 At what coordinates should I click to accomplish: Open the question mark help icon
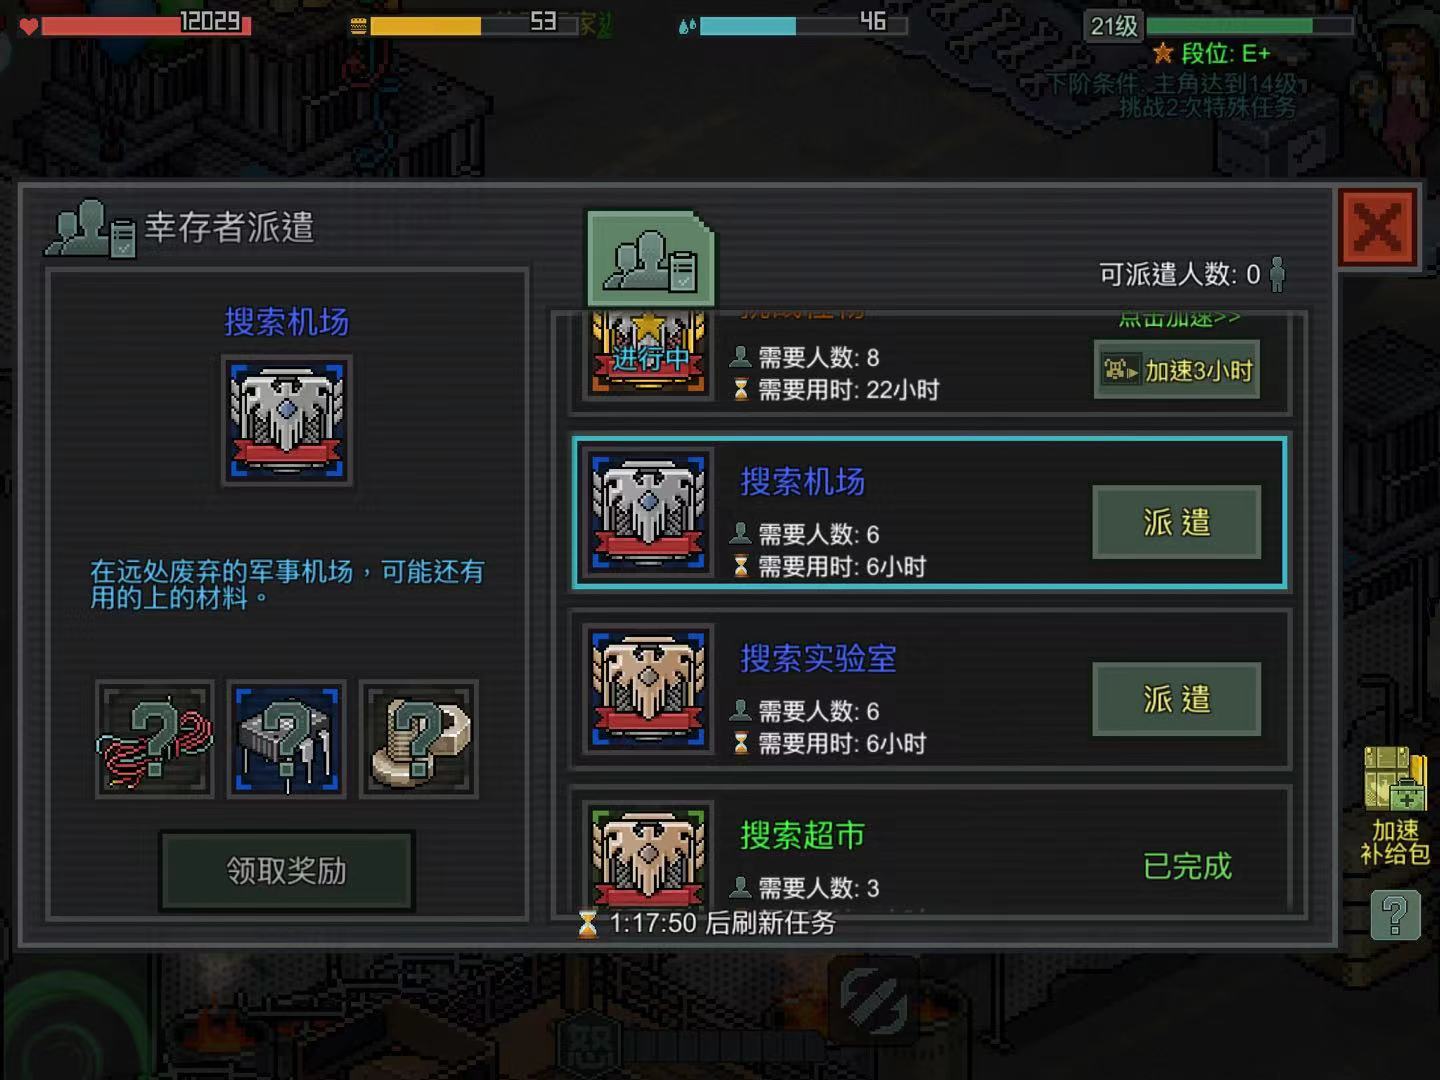pyautogui.click(x=1395, y=914)
